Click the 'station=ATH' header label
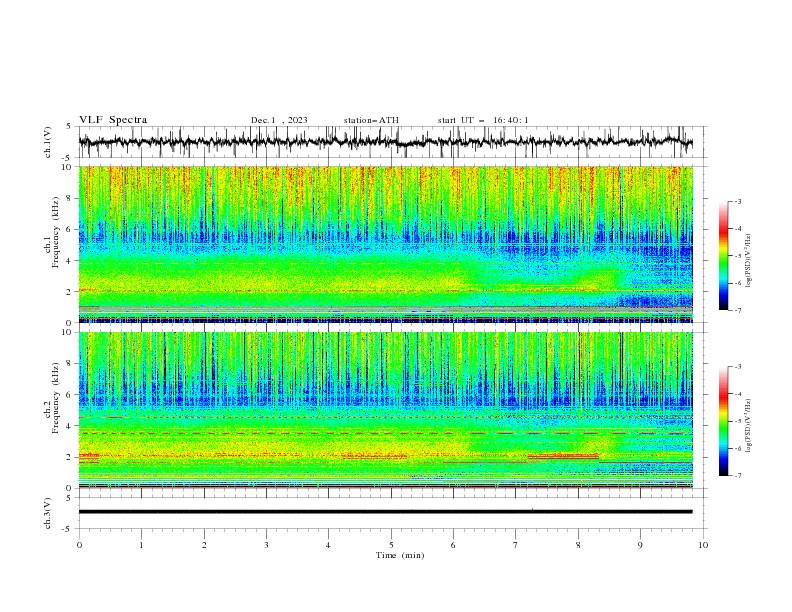Viewport: 792px width, 612px height. point(371,120)
